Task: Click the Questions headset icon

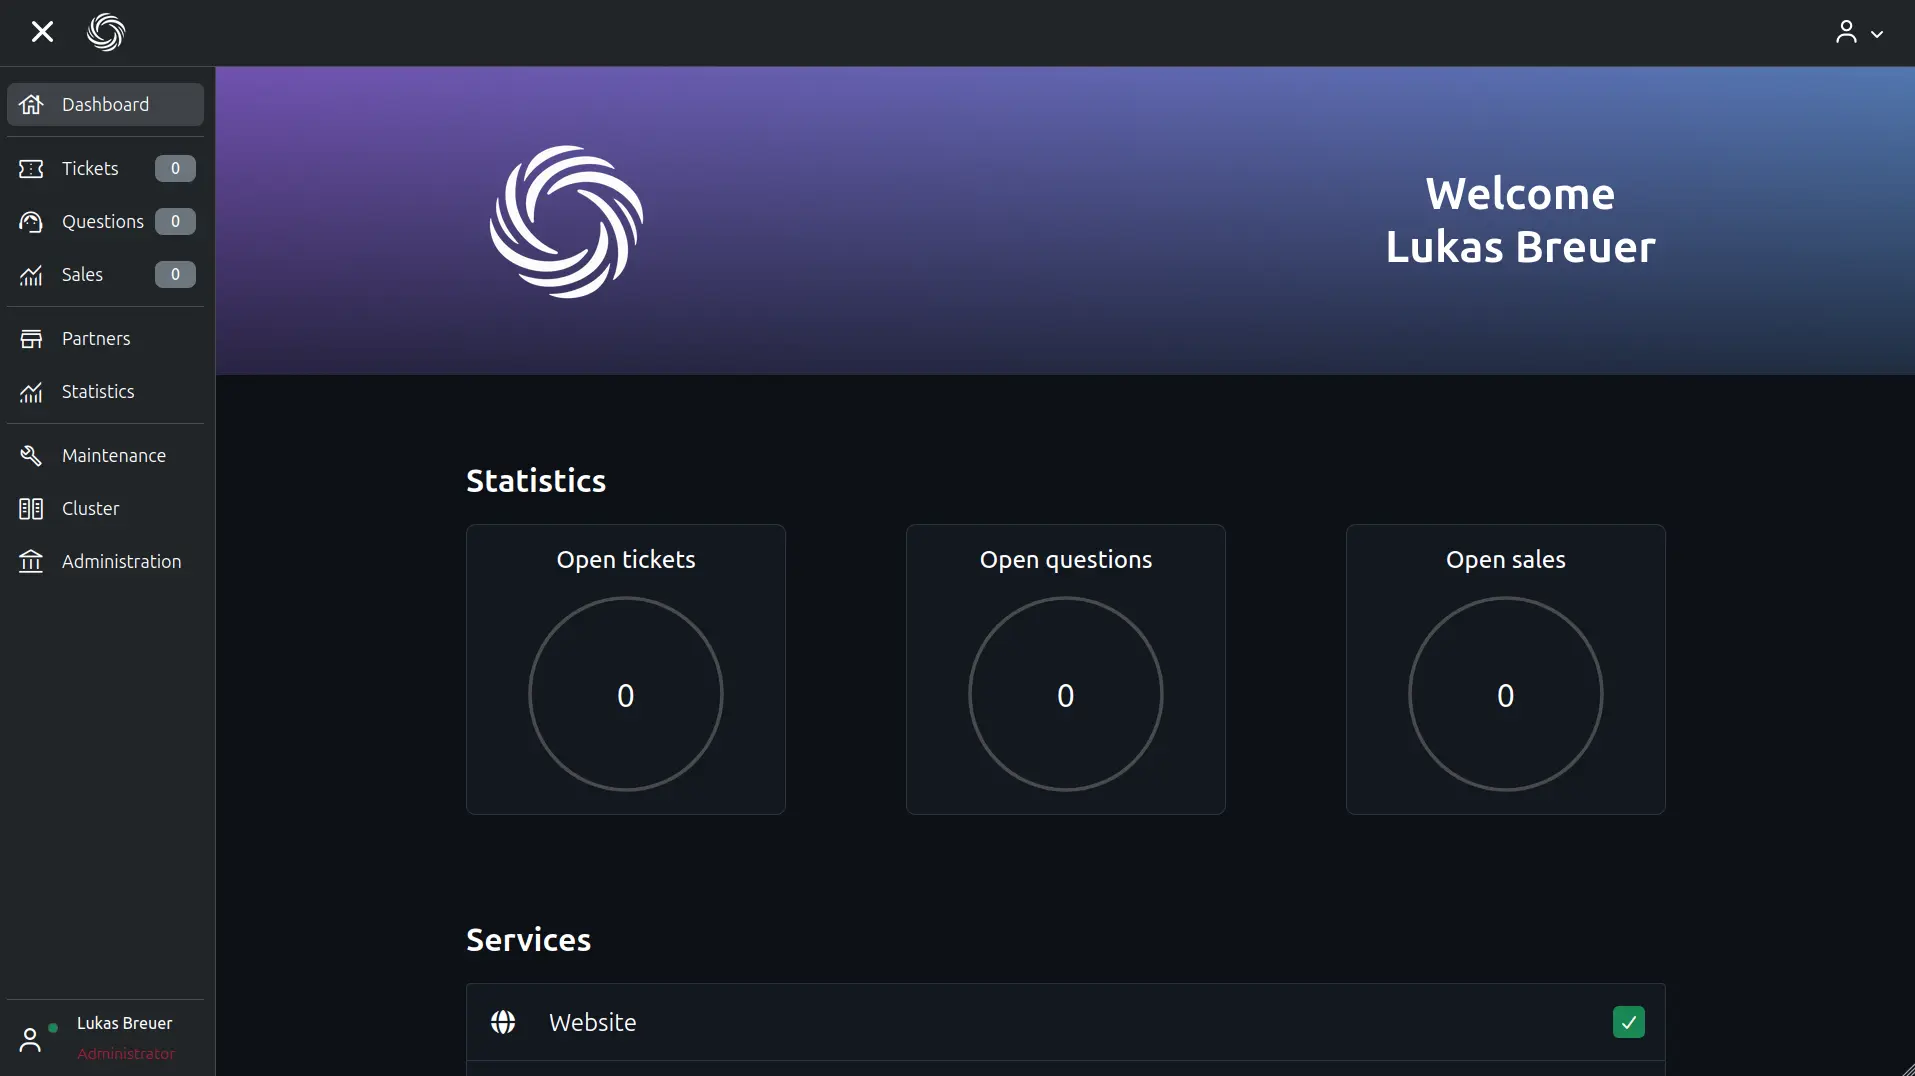Action: click(31, 222)
